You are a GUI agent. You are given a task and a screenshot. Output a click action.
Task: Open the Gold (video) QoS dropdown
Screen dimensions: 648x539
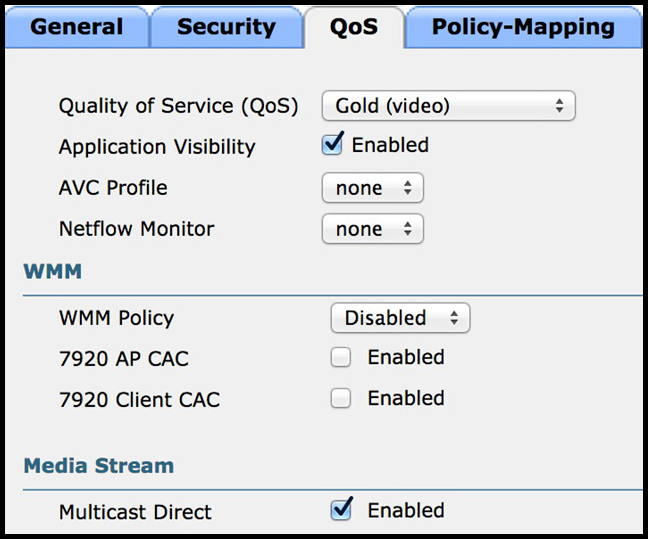(448, 106)
